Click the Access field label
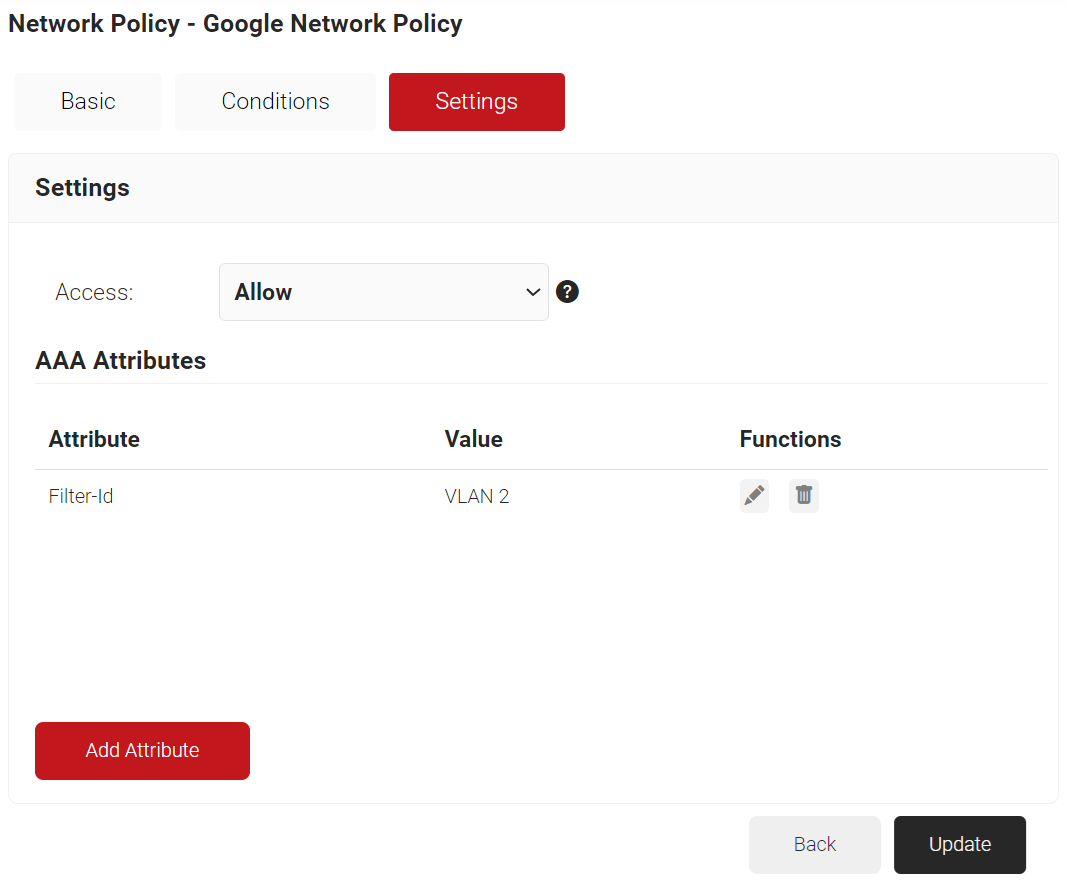1066x886 pixels. click(94, 292)
